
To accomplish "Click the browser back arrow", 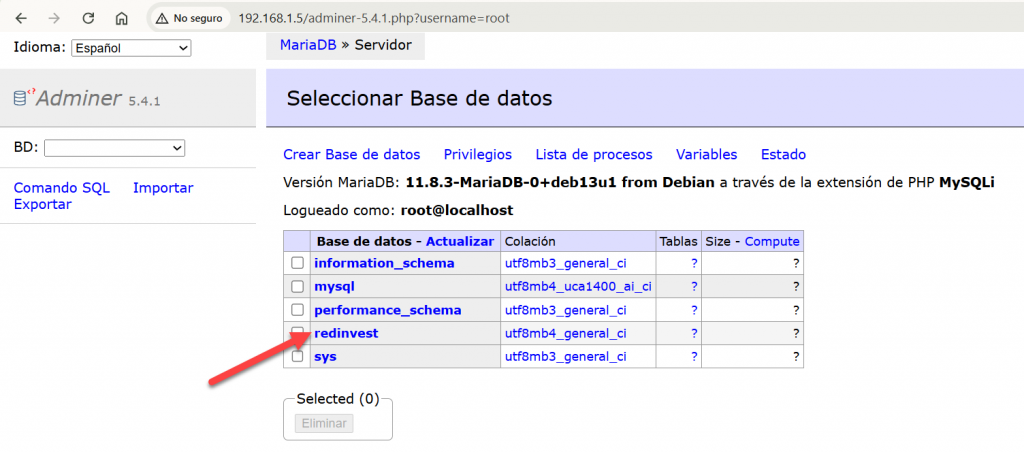I will pos(22,18).
